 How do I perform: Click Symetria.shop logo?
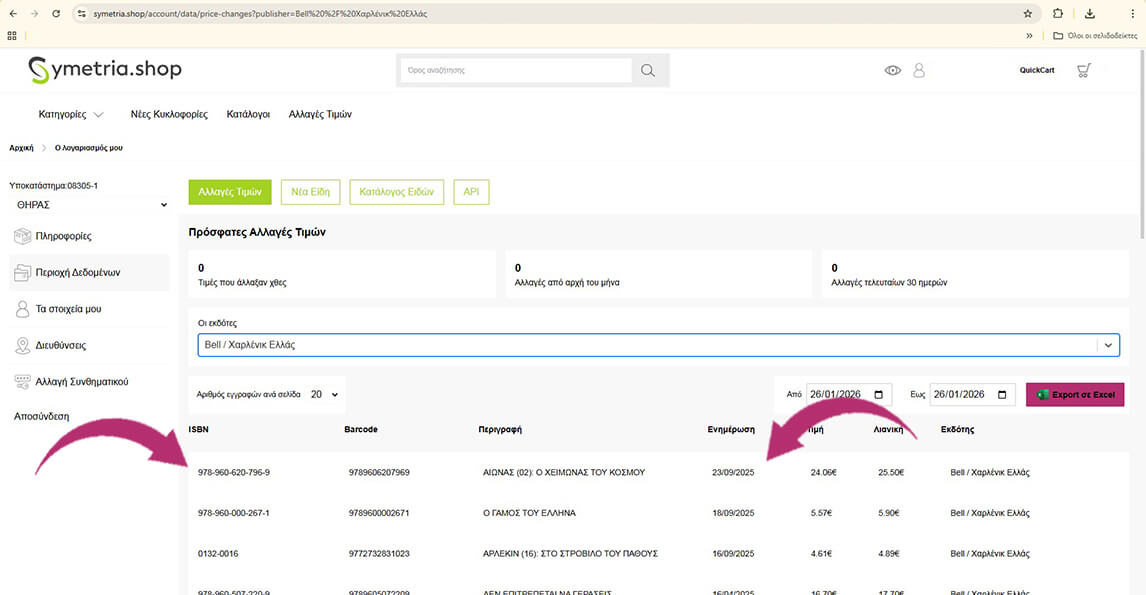click(105, 70)
